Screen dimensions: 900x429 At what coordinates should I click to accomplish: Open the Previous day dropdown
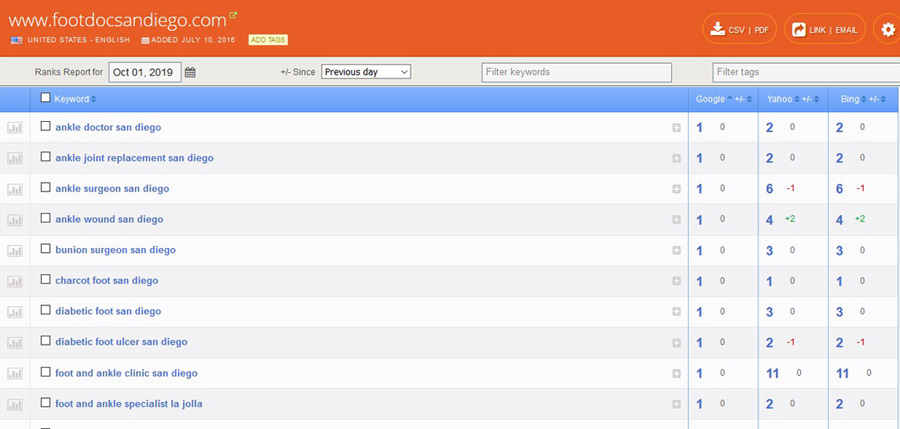click(366, 72)
